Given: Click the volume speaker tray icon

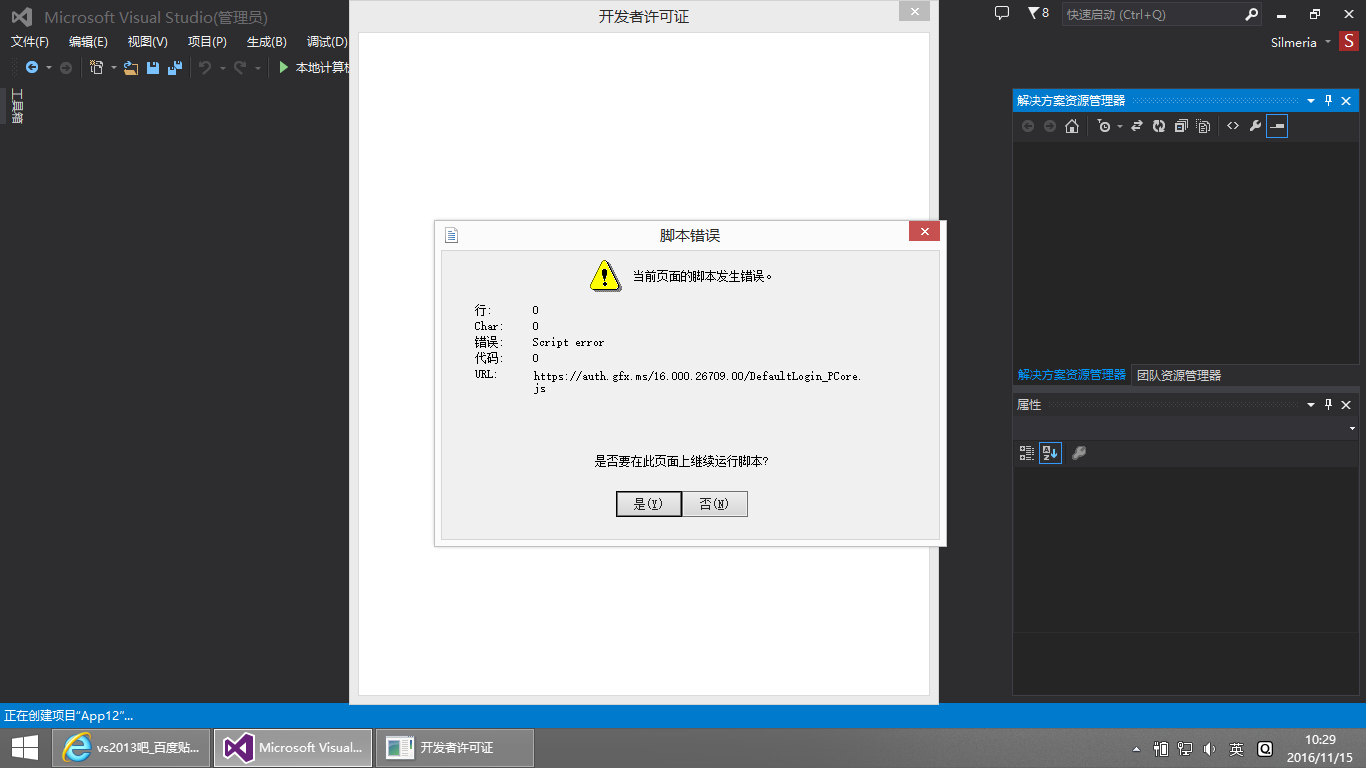Looking at the screenshot, I should pyautogui.click(x=1210, y=748).
